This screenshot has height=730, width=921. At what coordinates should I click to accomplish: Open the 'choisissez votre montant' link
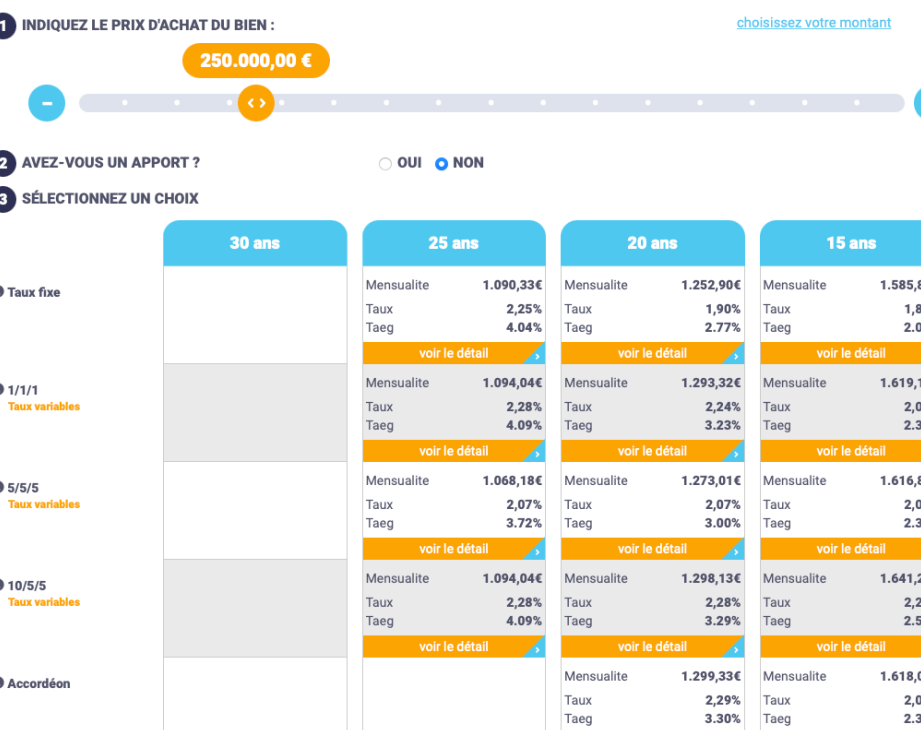point(813,23)
